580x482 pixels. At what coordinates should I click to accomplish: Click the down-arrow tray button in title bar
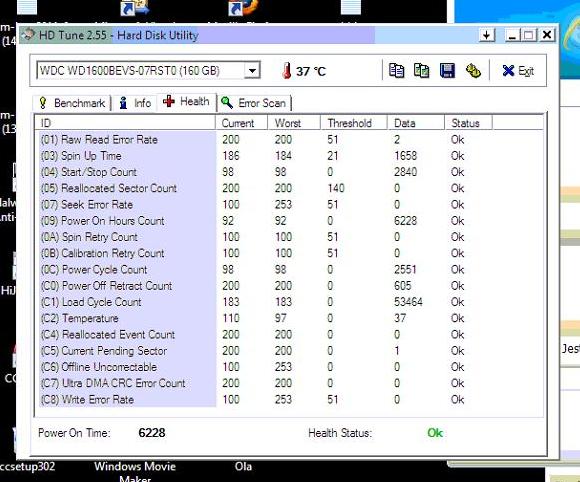coord(486,35)
